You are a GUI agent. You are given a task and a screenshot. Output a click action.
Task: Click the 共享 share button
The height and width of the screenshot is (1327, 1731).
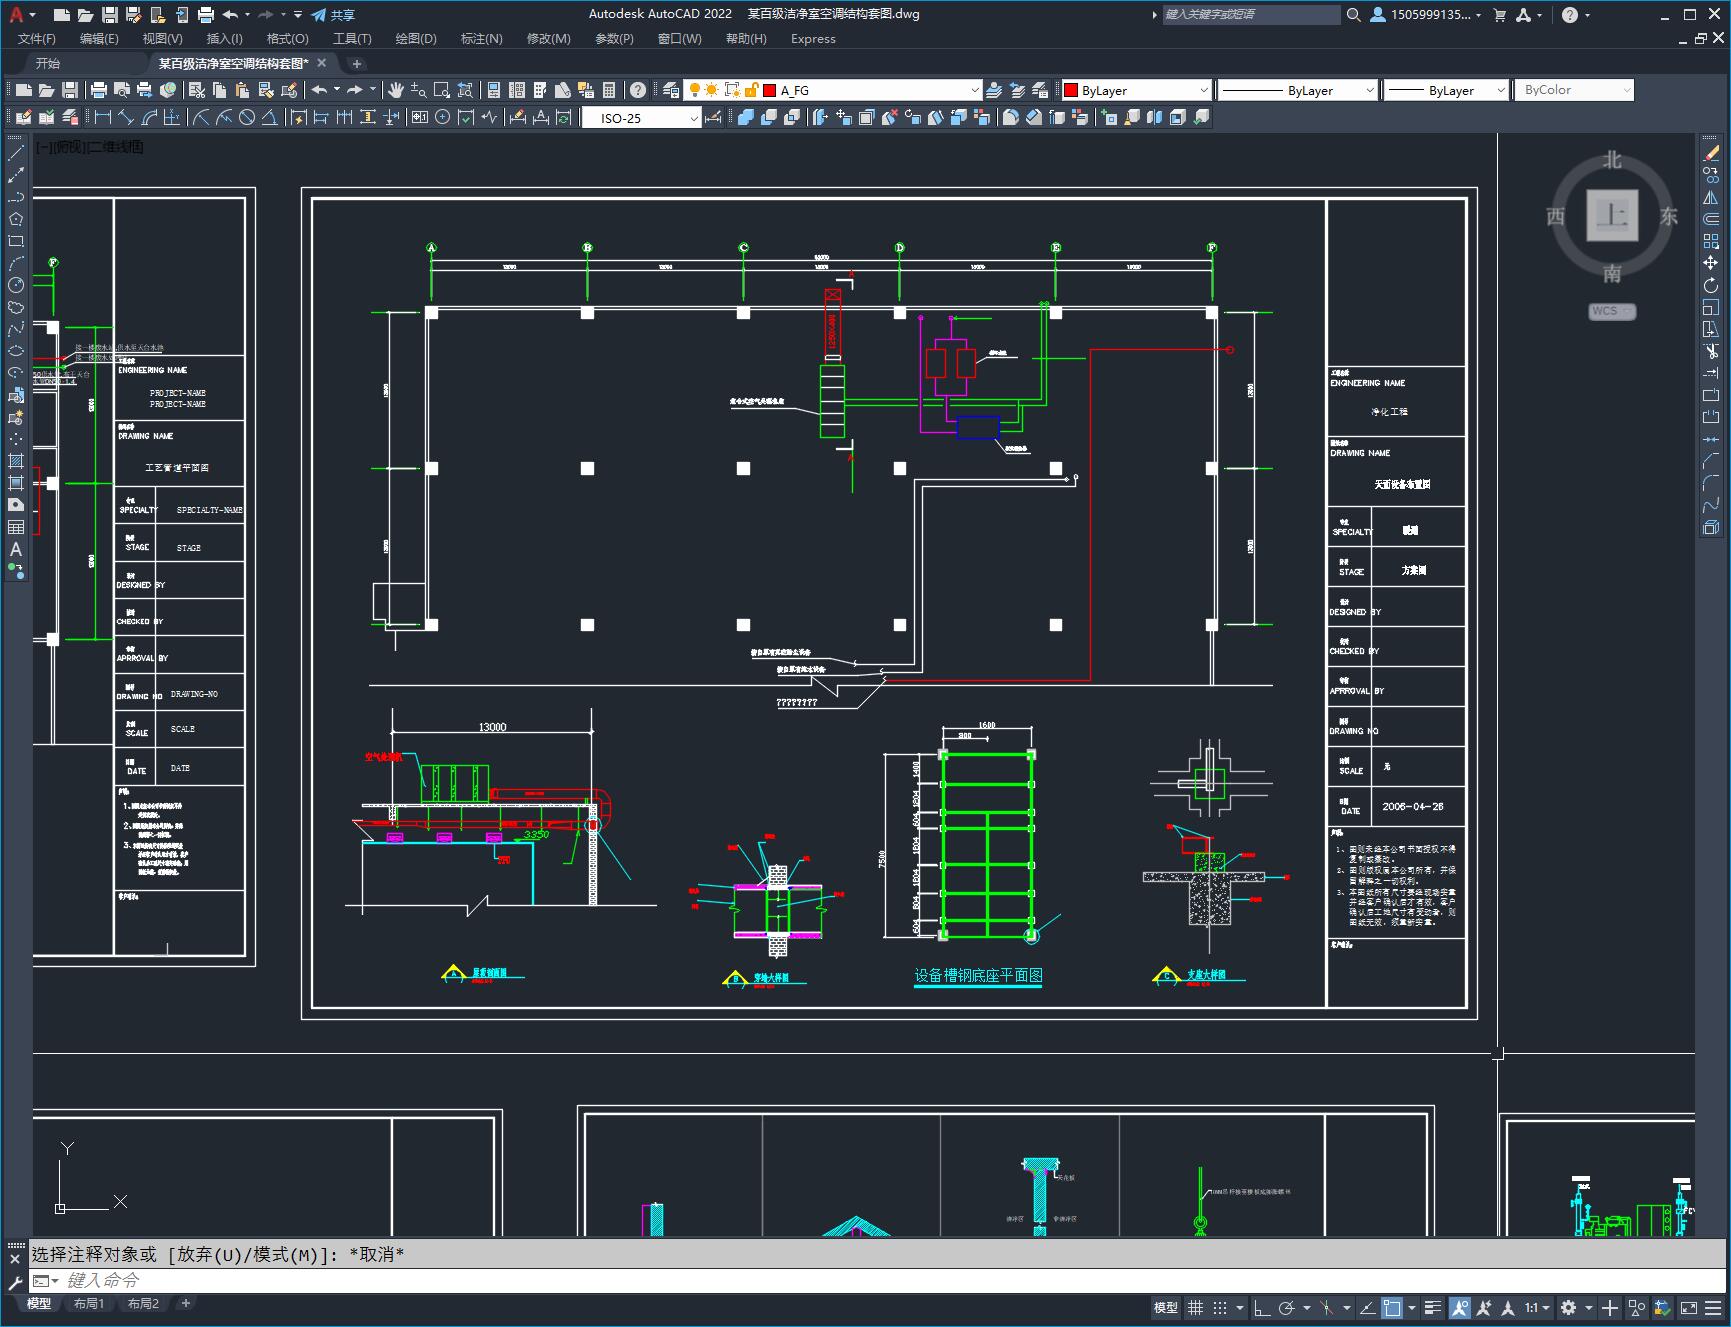click(x=333, y=15)
